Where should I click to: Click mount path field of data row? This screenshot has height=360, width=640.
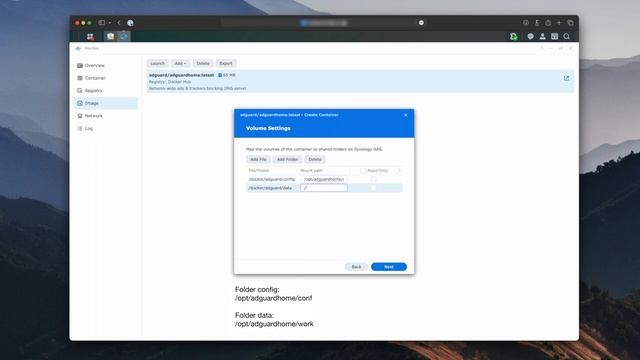(324, 188)
